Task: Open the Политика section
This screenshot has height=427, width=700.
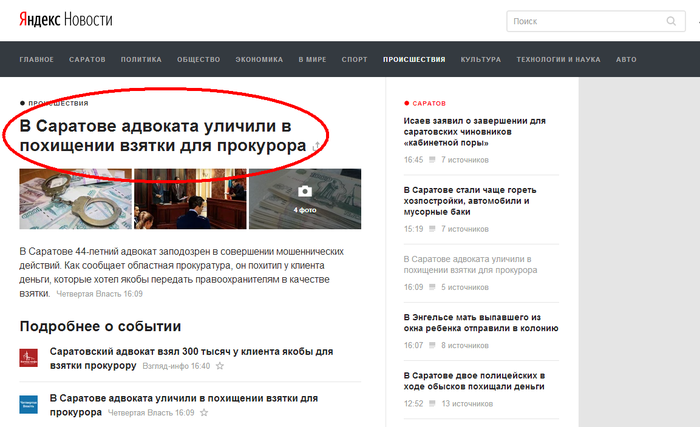Action: click(141, 59)
